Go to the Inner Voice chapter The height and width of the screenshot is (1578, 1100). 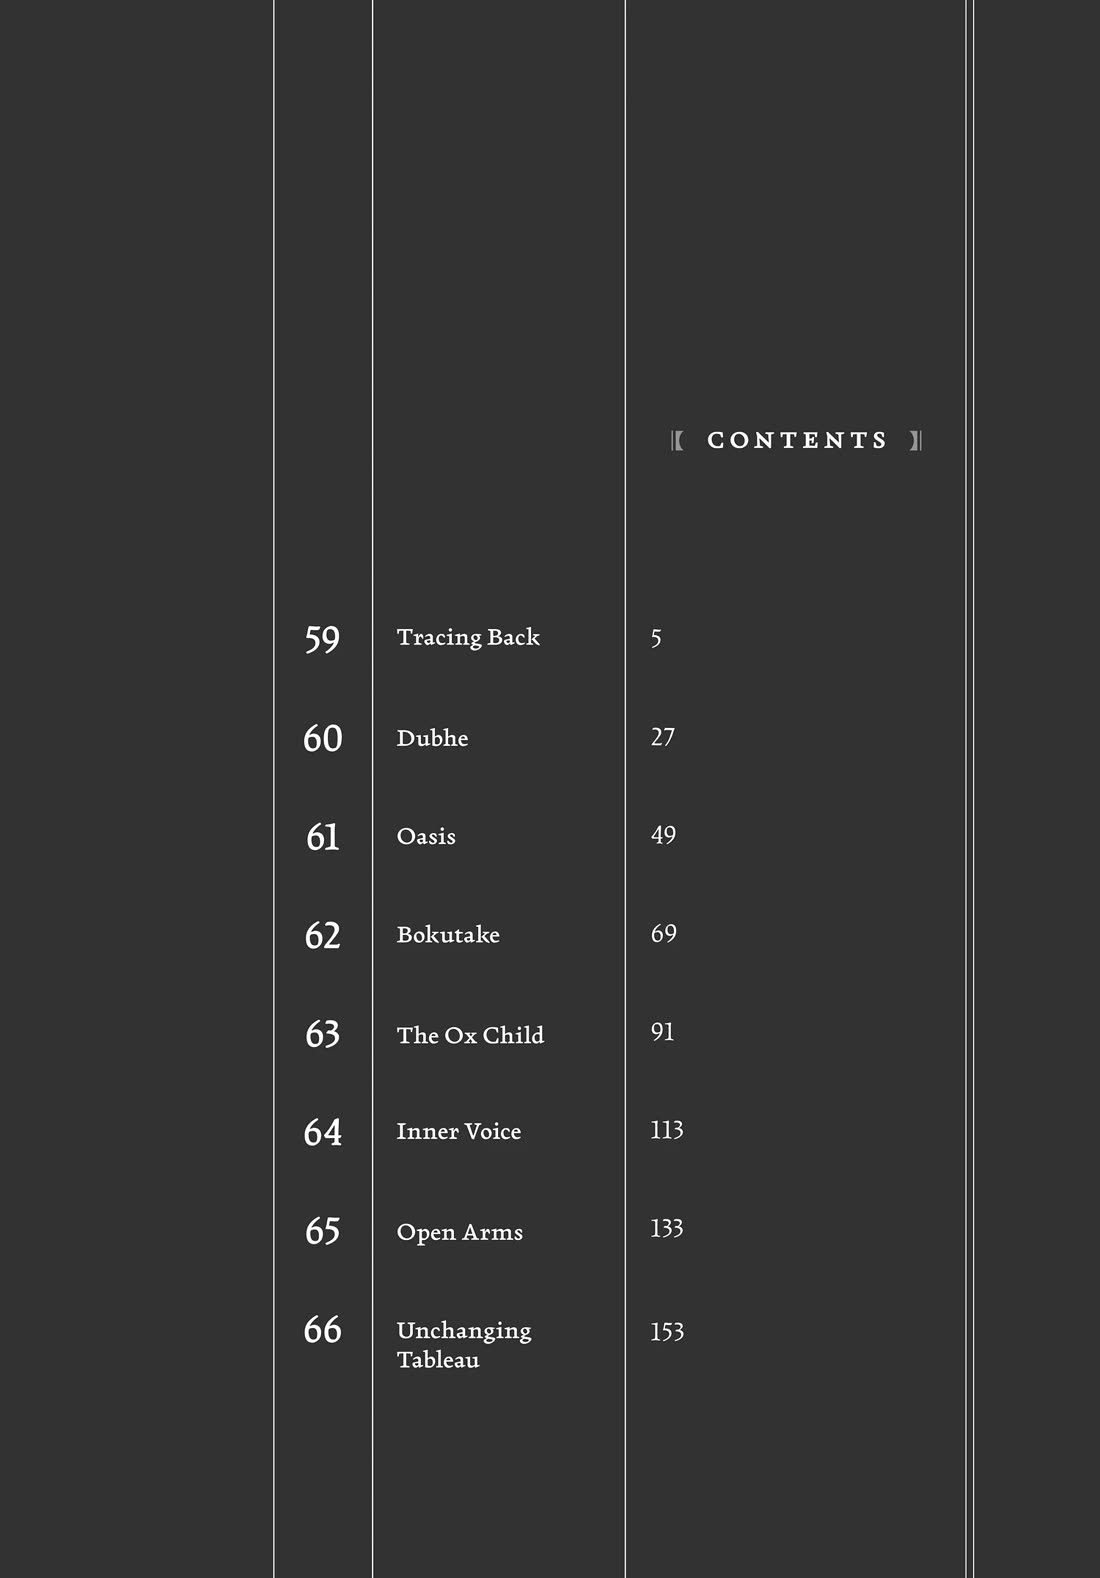458,1132
